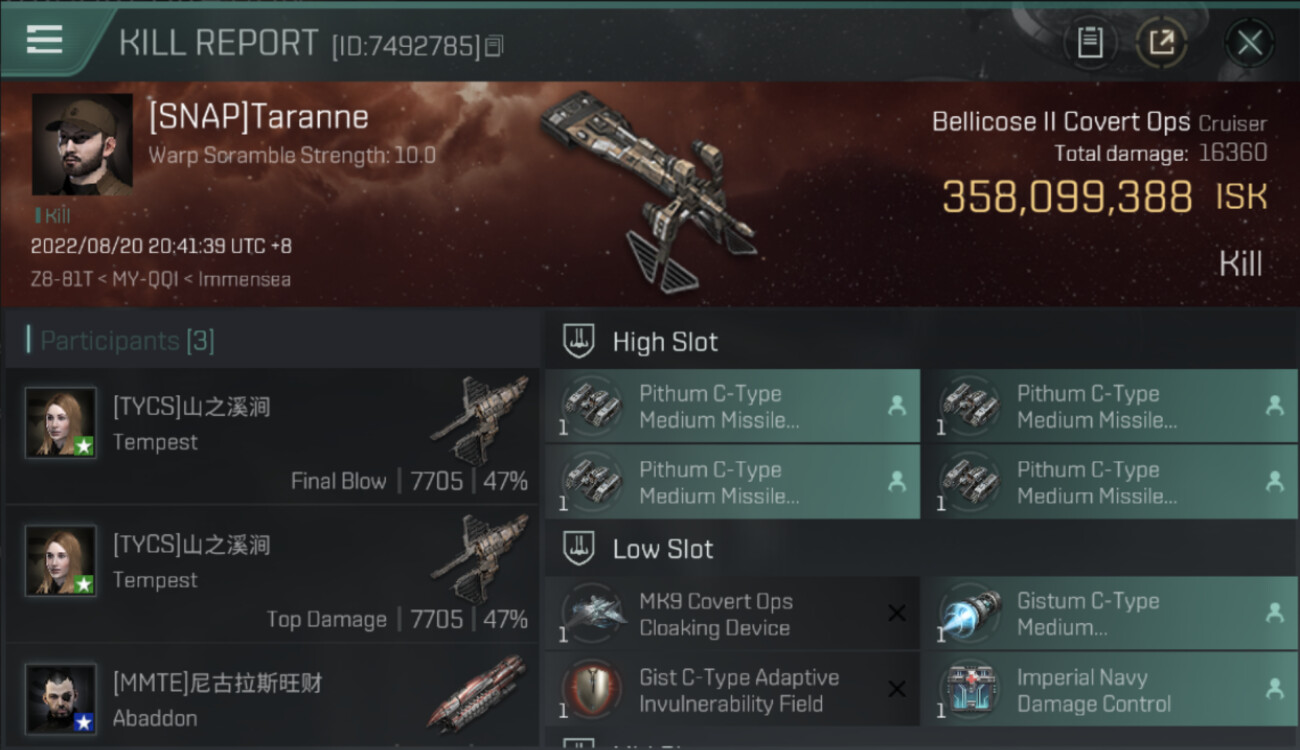View the Top Damage Tempest participant entry
This screenshot has height=750, width=1300.
[272, 574]
